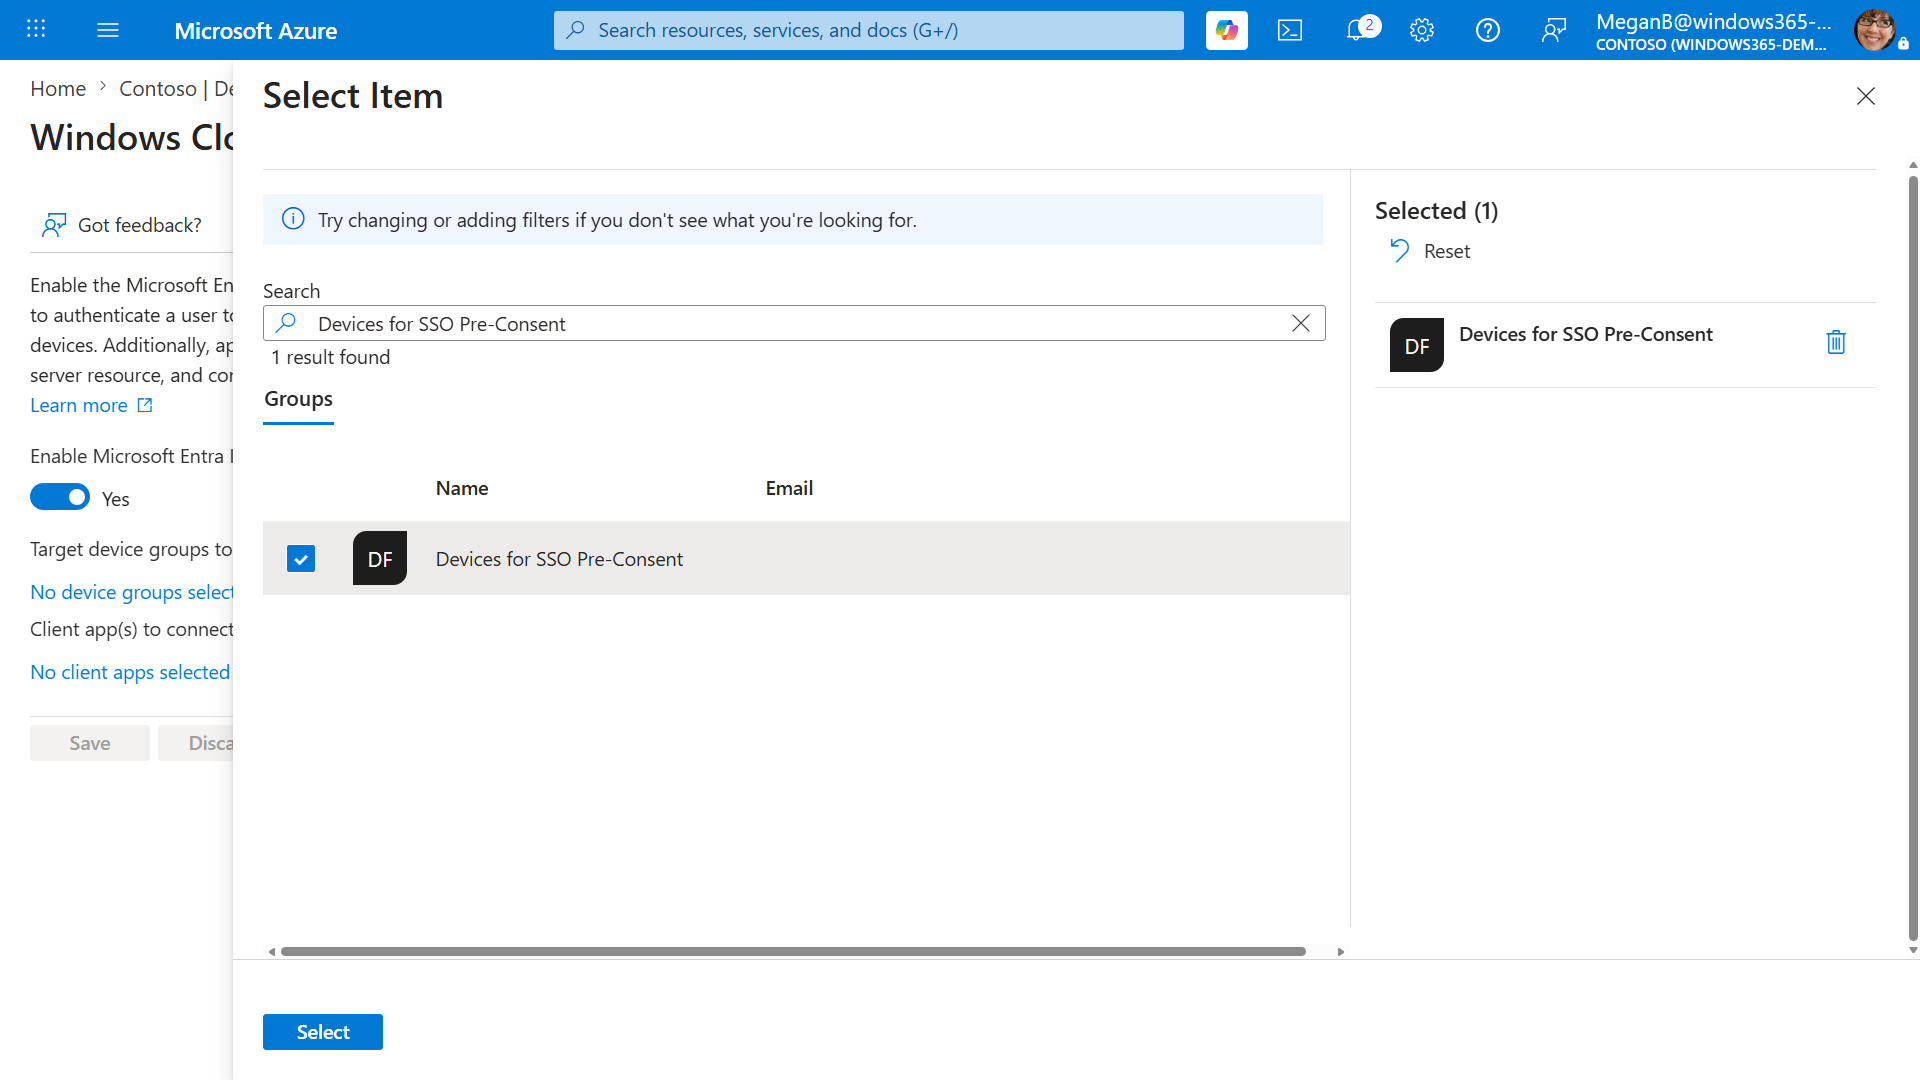Click into the group Search input
The height and width of the screenshot is (1080, 1920).
(x=794, y=323)
